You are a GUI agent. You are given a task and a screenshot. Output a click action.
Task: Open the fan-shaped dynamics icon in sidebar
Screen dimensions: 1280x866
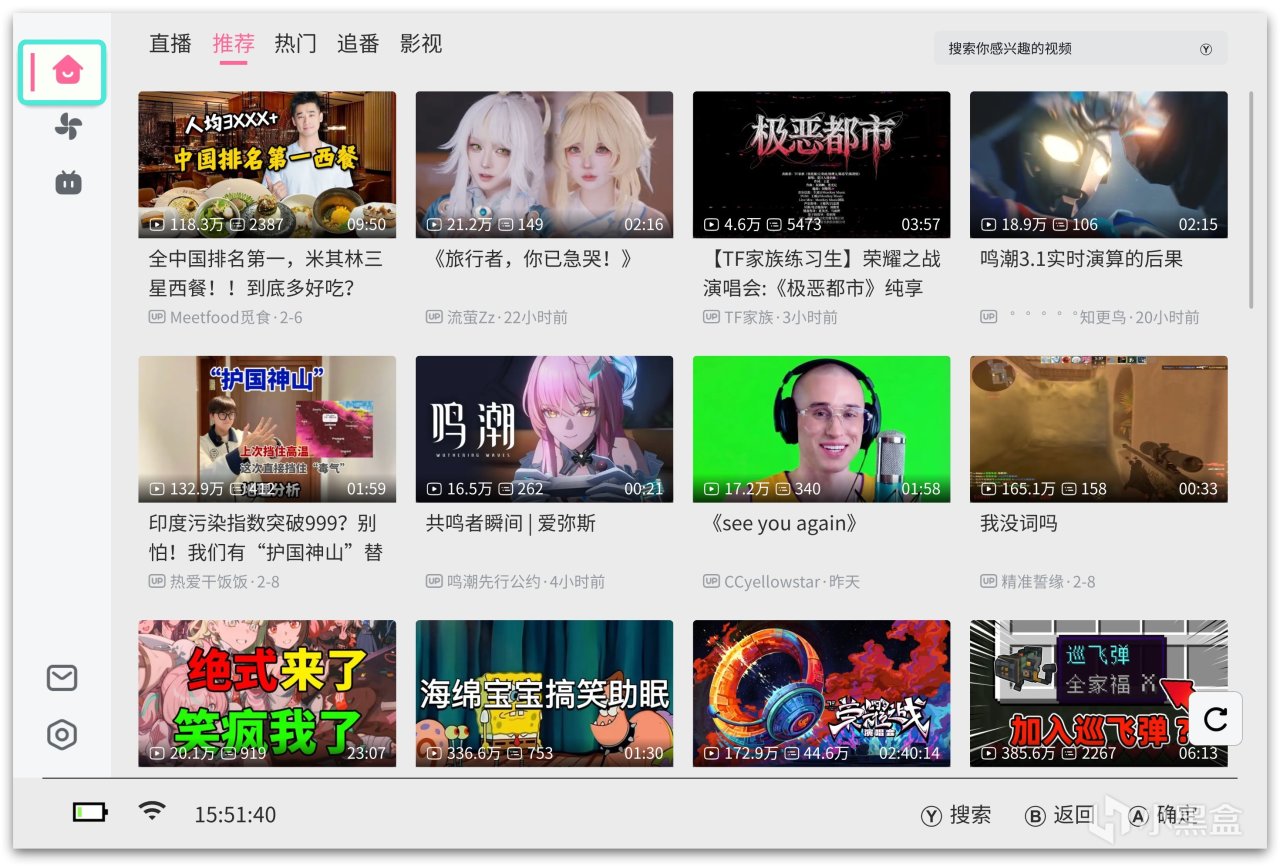(x=68, y=127)
